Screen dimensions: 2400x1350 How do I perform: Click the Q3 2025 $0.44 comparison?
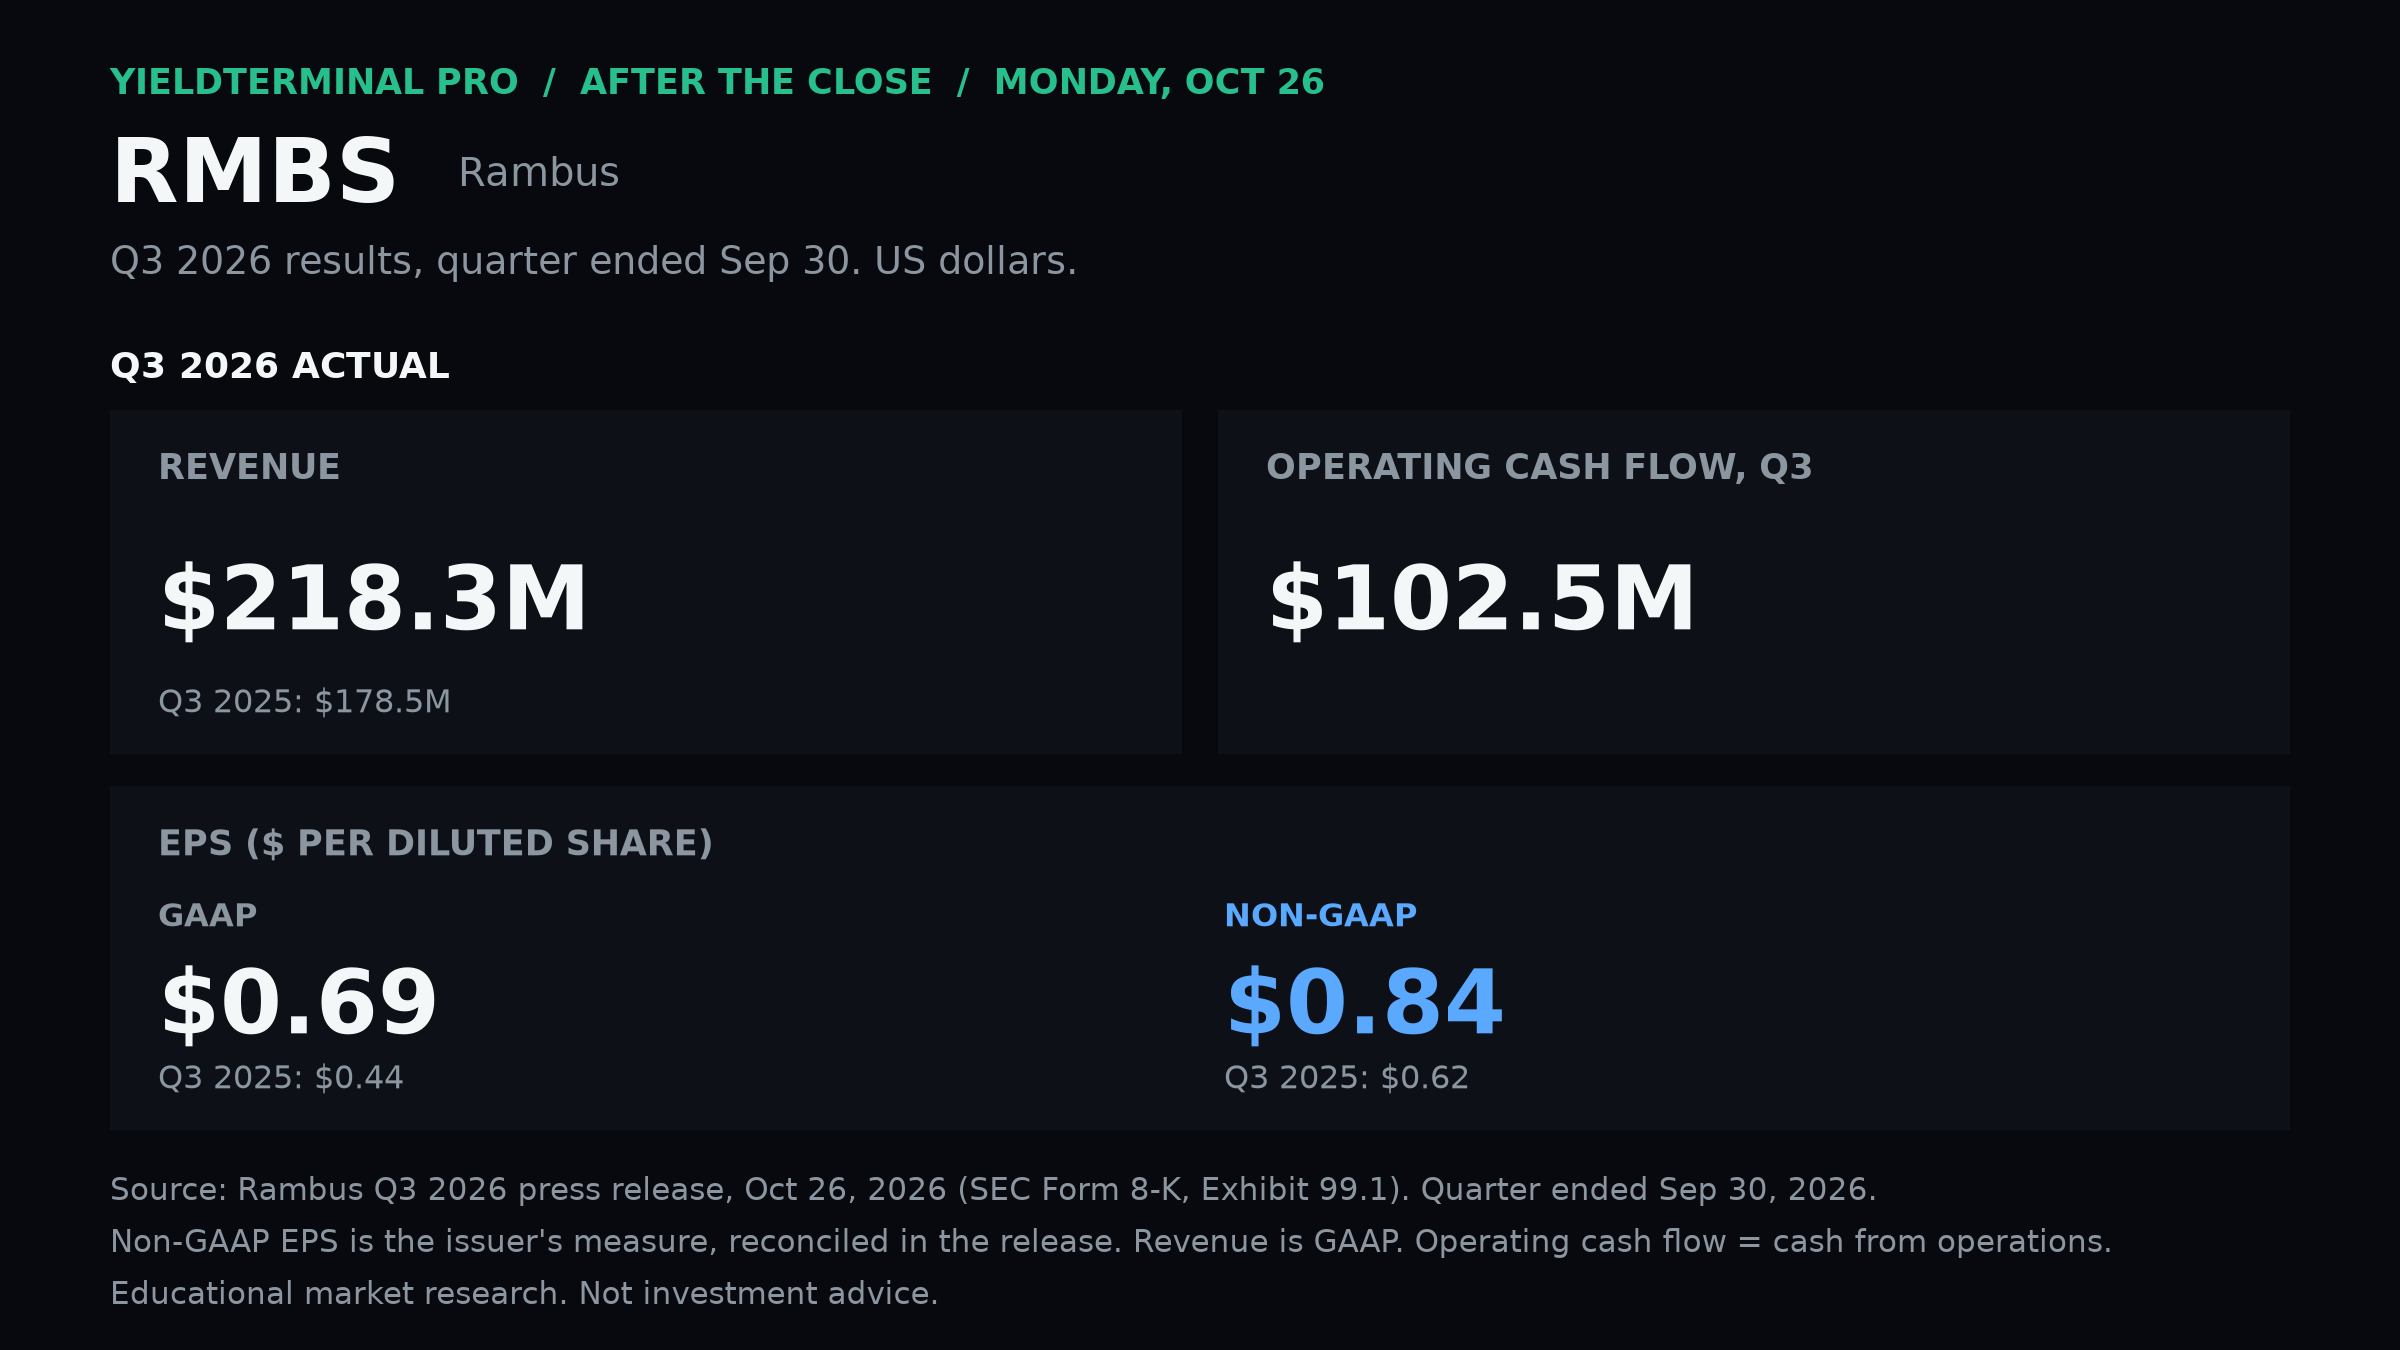click(281, 1078)
